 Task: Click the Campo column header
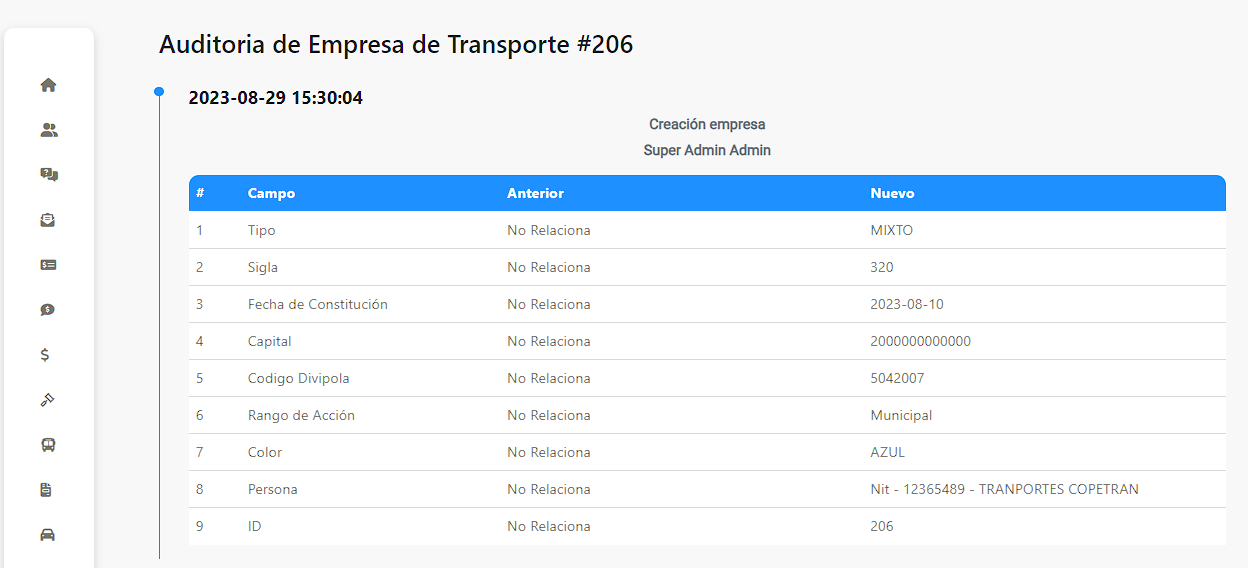(x=271, y=193)
